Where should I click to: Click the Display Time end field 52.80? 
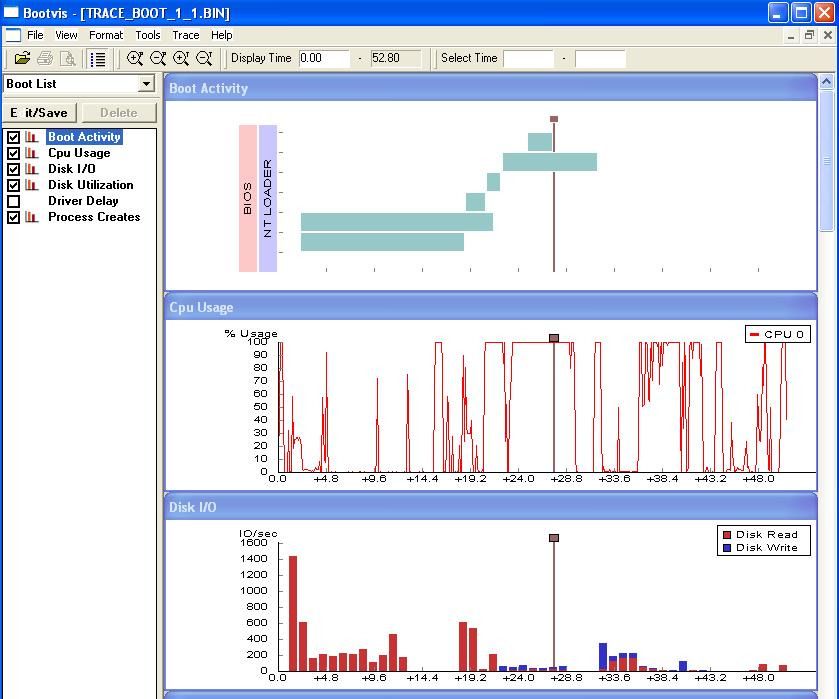pos(395,58)
